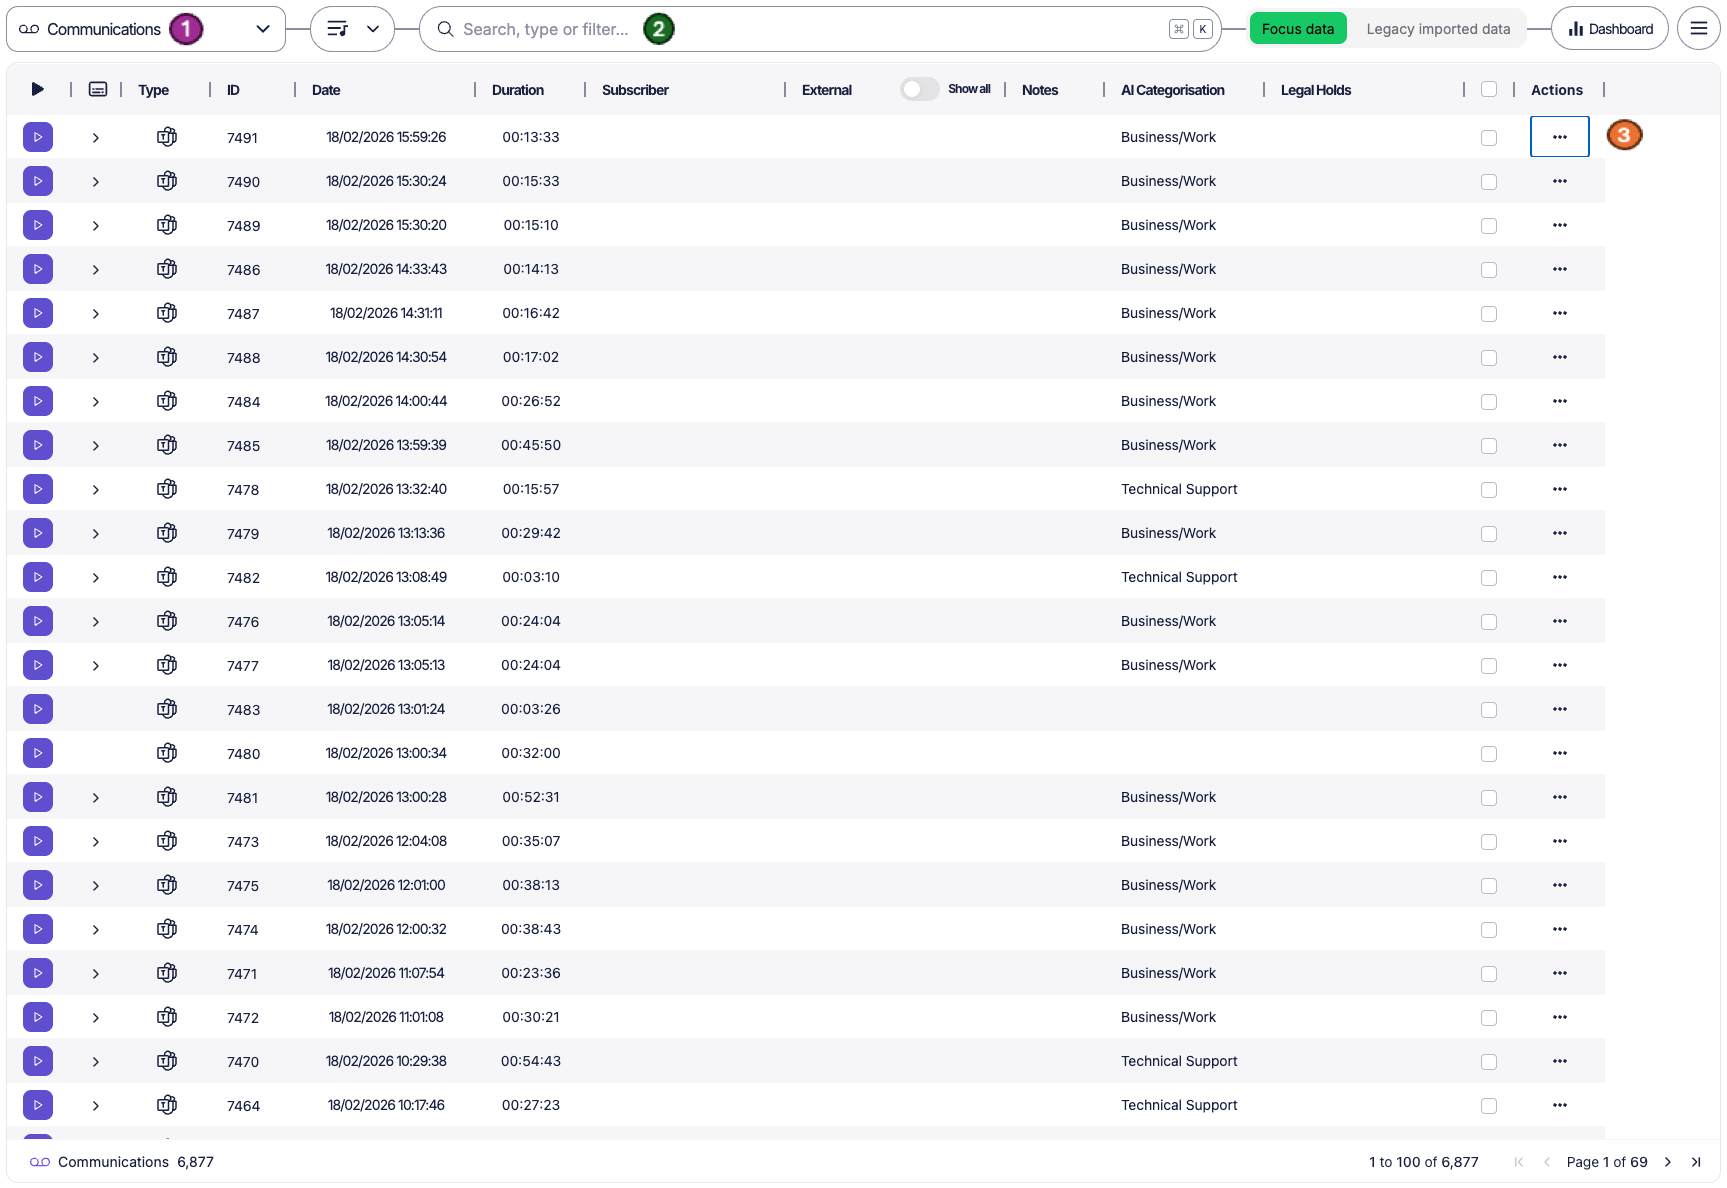Click the transcript icon in table header
Viewport: 1727px width, 1188px height.
coord(98,90)
